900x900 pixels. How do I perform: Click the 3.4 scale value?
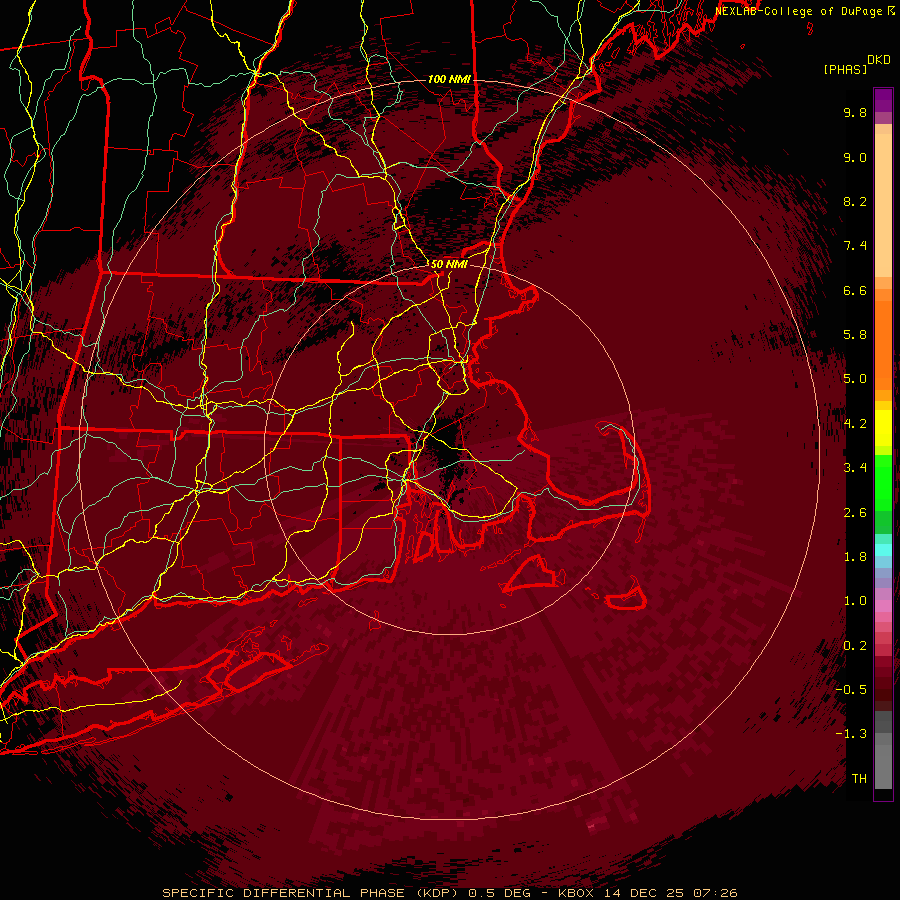point(855,468)
